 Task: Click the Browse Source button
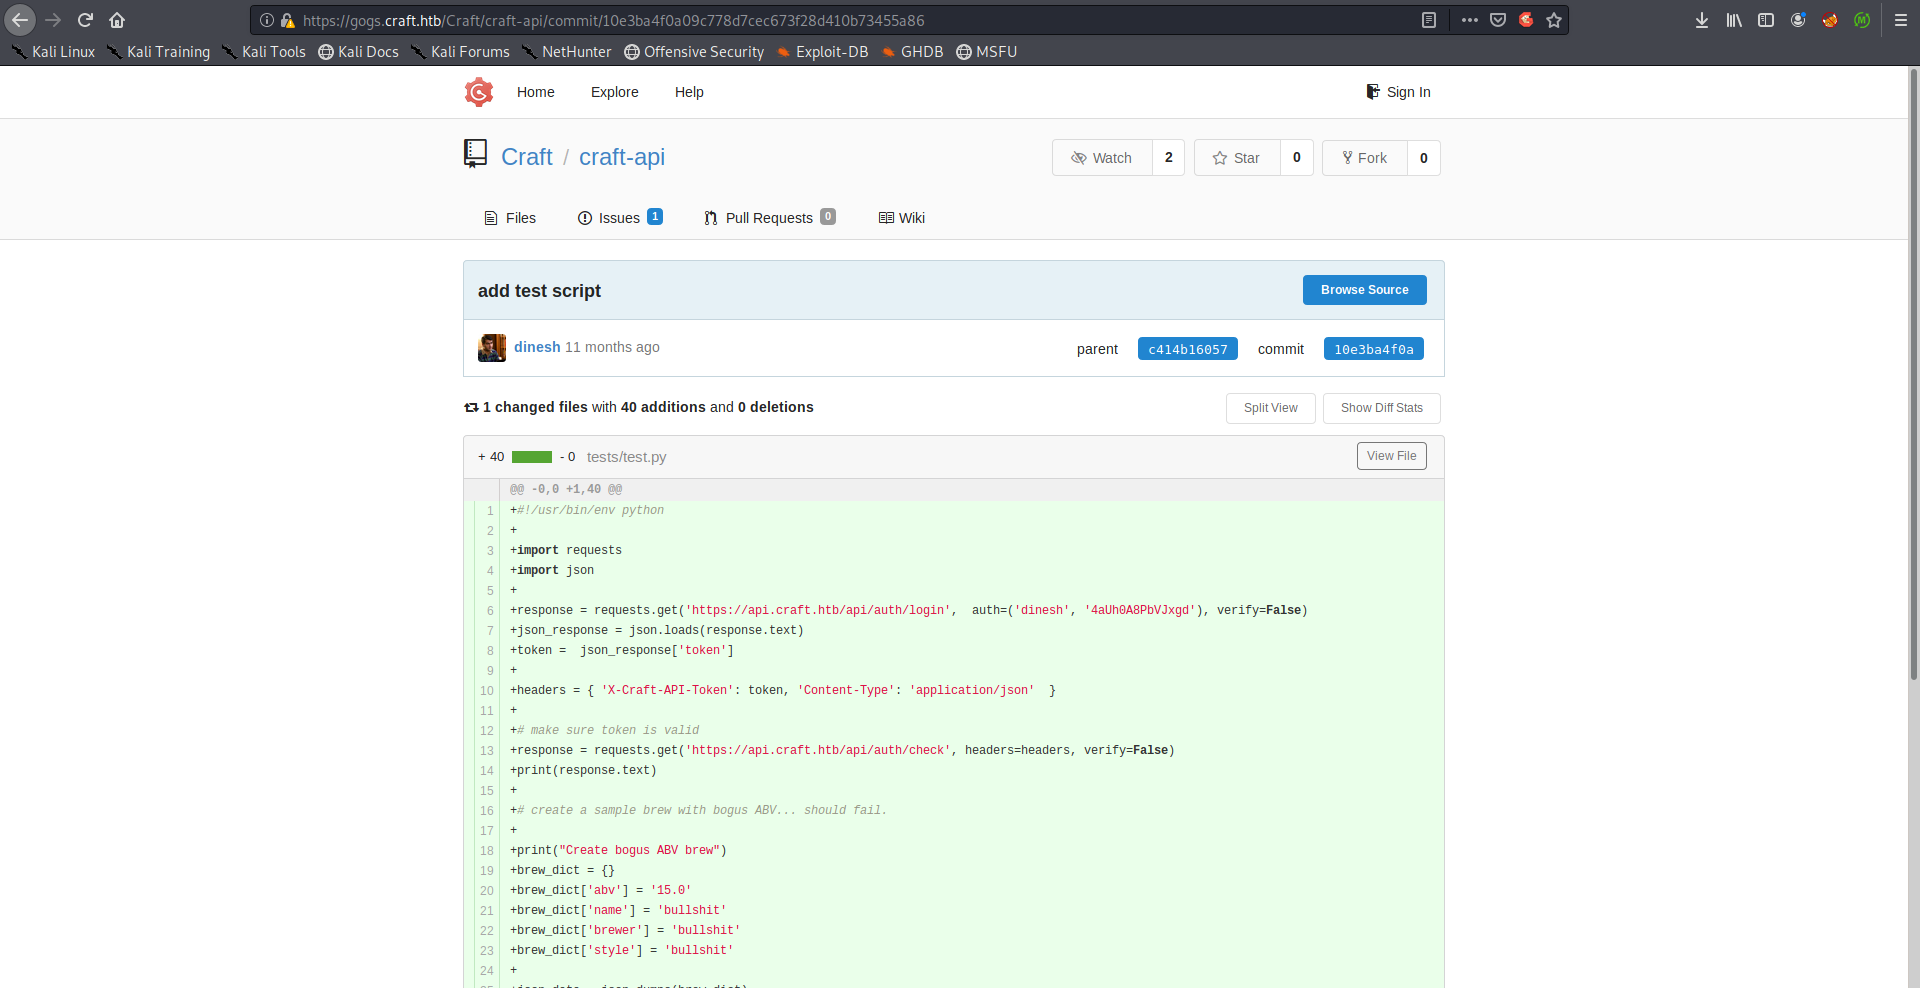1364,290
